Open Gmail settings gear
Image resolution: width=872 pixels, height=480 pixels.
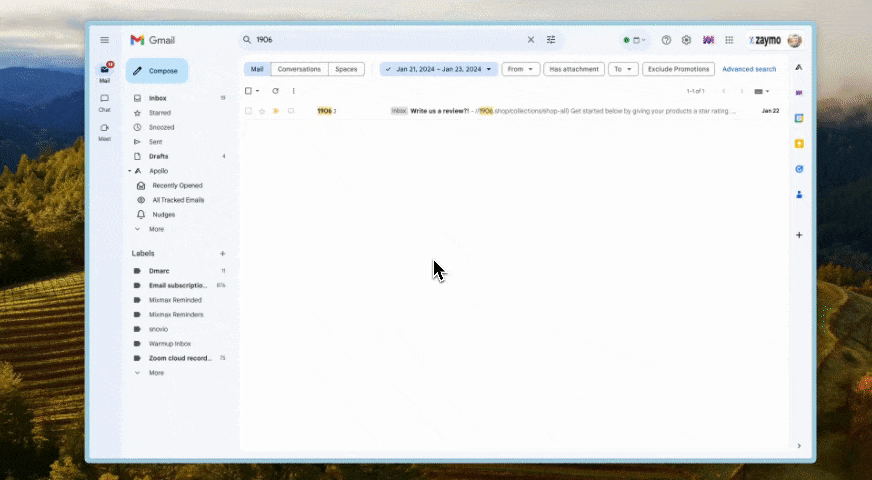pos(686,40)
